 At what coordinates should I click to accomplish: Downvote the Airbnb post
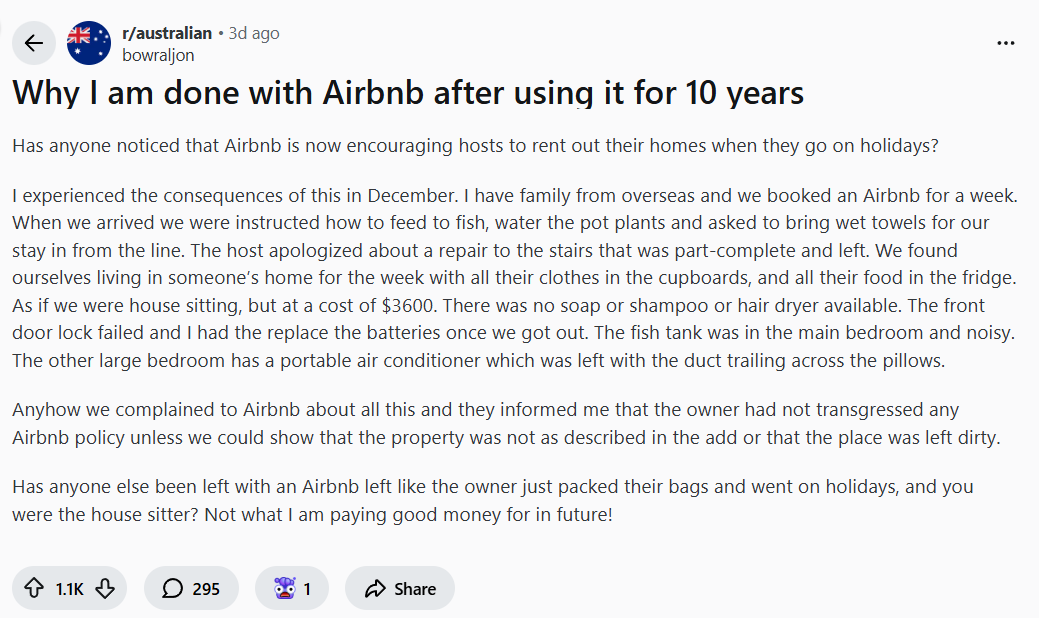pos(105,589)
